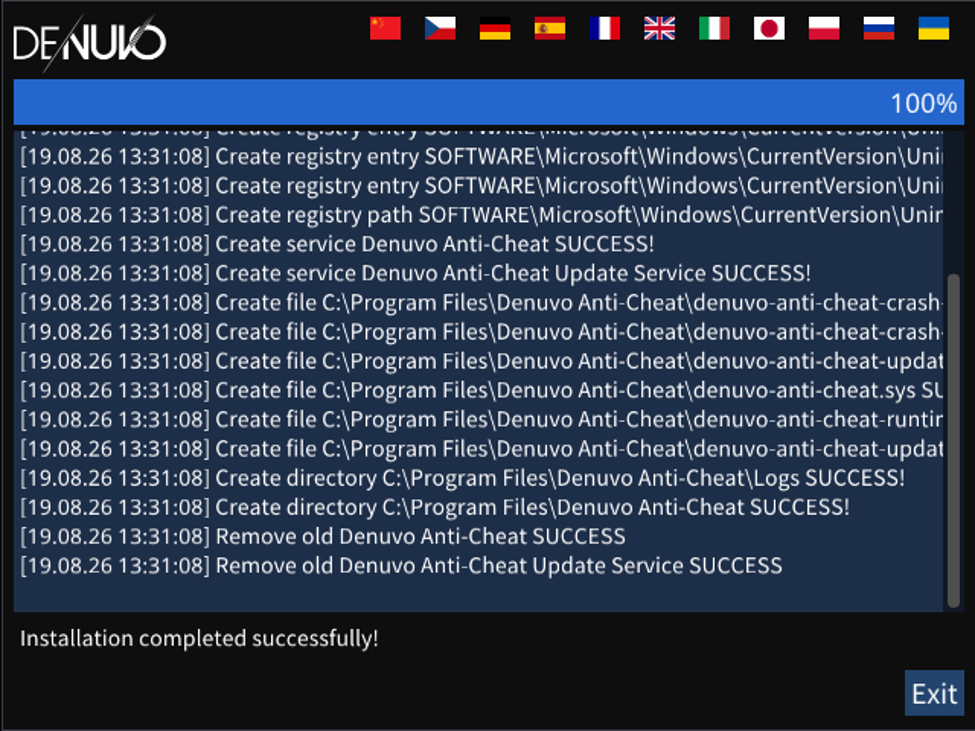Choose the Italian flag language icon

[x=714, y=28]
